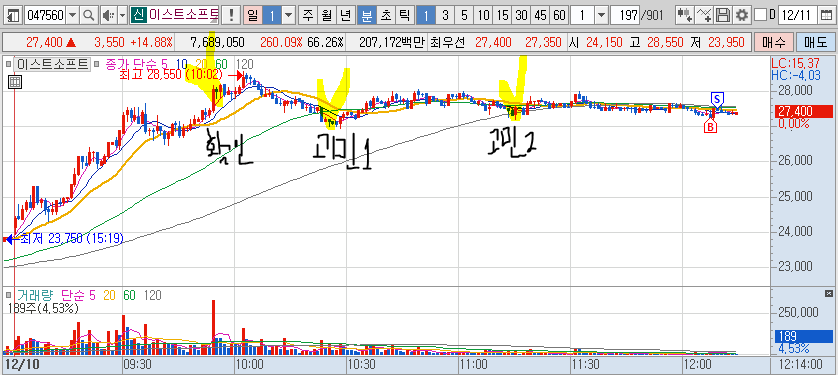Select the 틱 (tick) chart period
This screenshot has width=838, height=375.
tap(404, 15)
